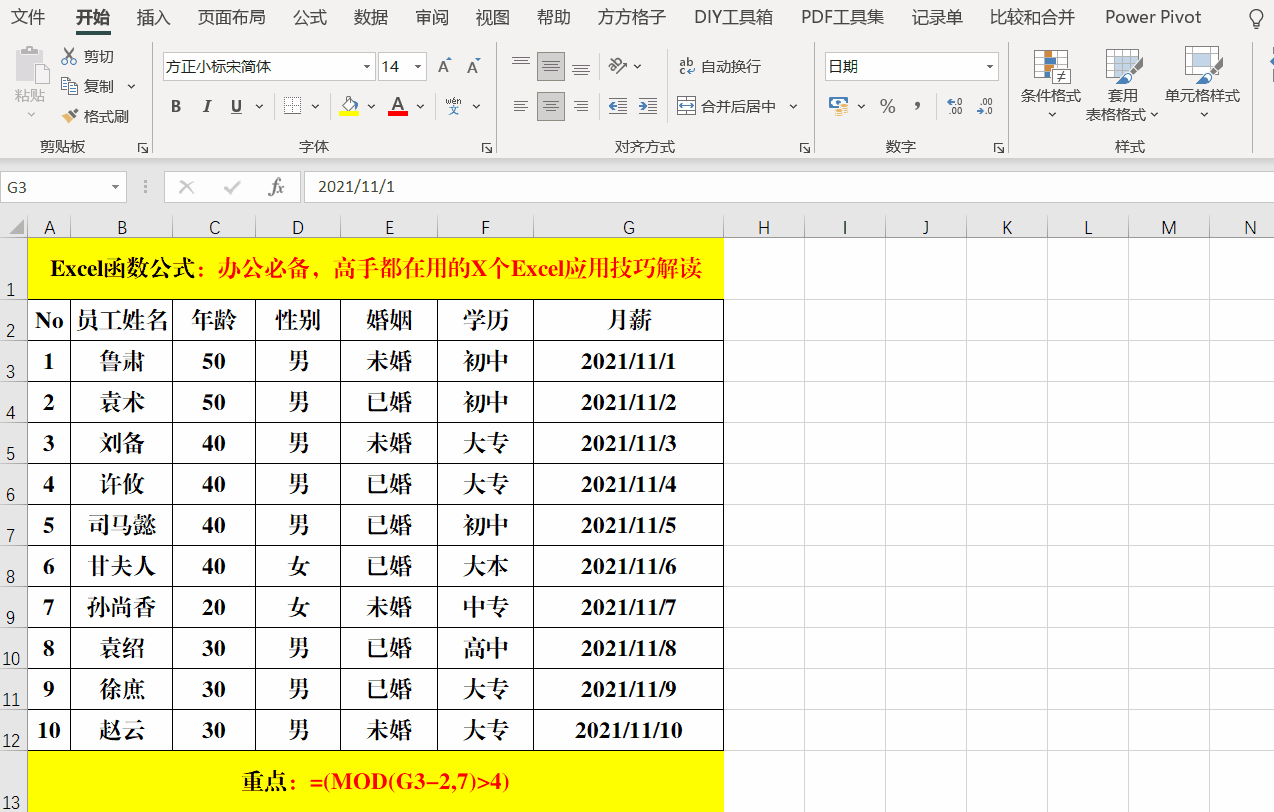1274x812 pixels.
Task: Open the Power Pivot tab
Action: pyautogui.click(x=1153, y=17)
